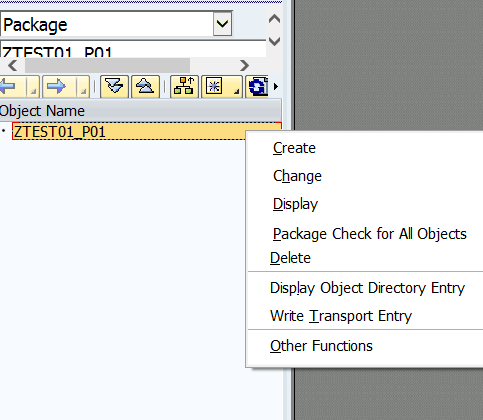Click the display object hierarchy icon
Viewport: 483px width, 420px height.
click(184, 87)
